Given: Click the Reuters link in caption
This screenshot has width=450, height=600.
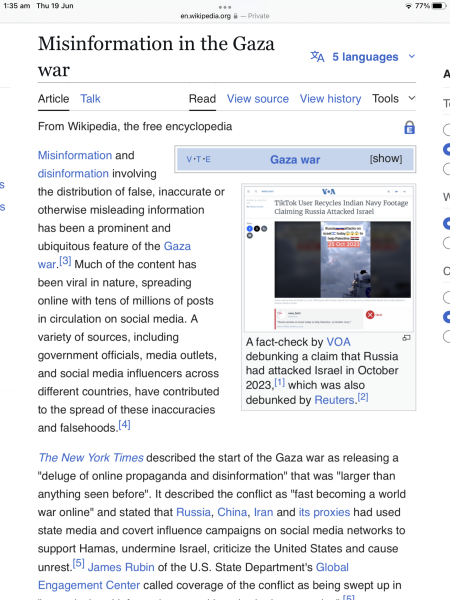Looking at the screenshot, I should click(x=334, y=400).
